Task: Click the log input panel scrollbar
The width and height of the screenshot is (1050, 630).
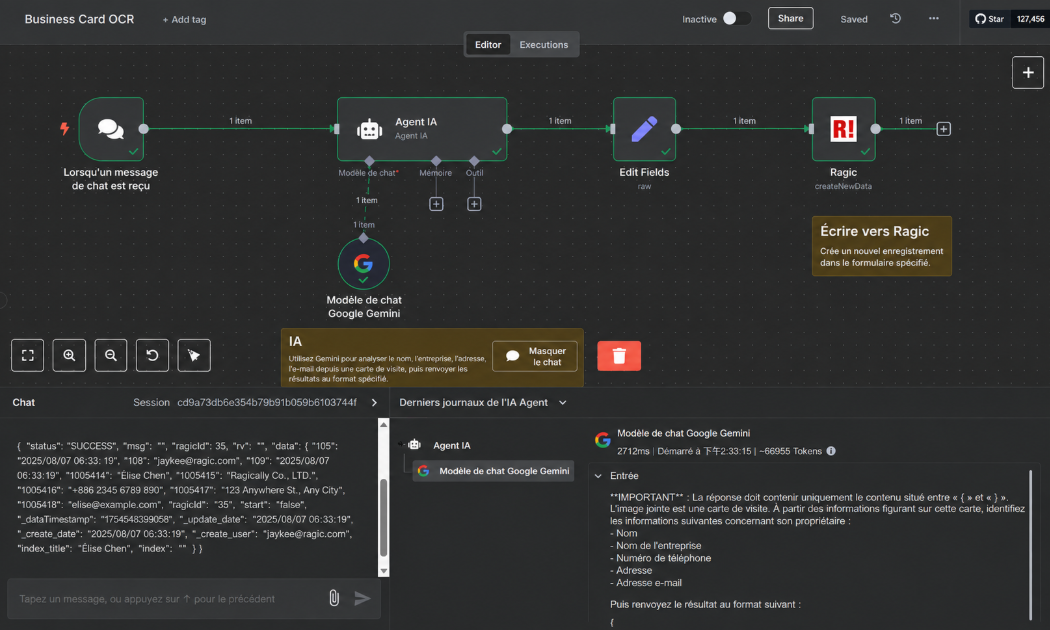Action: pyautogui.click(x=1031, y=546)
